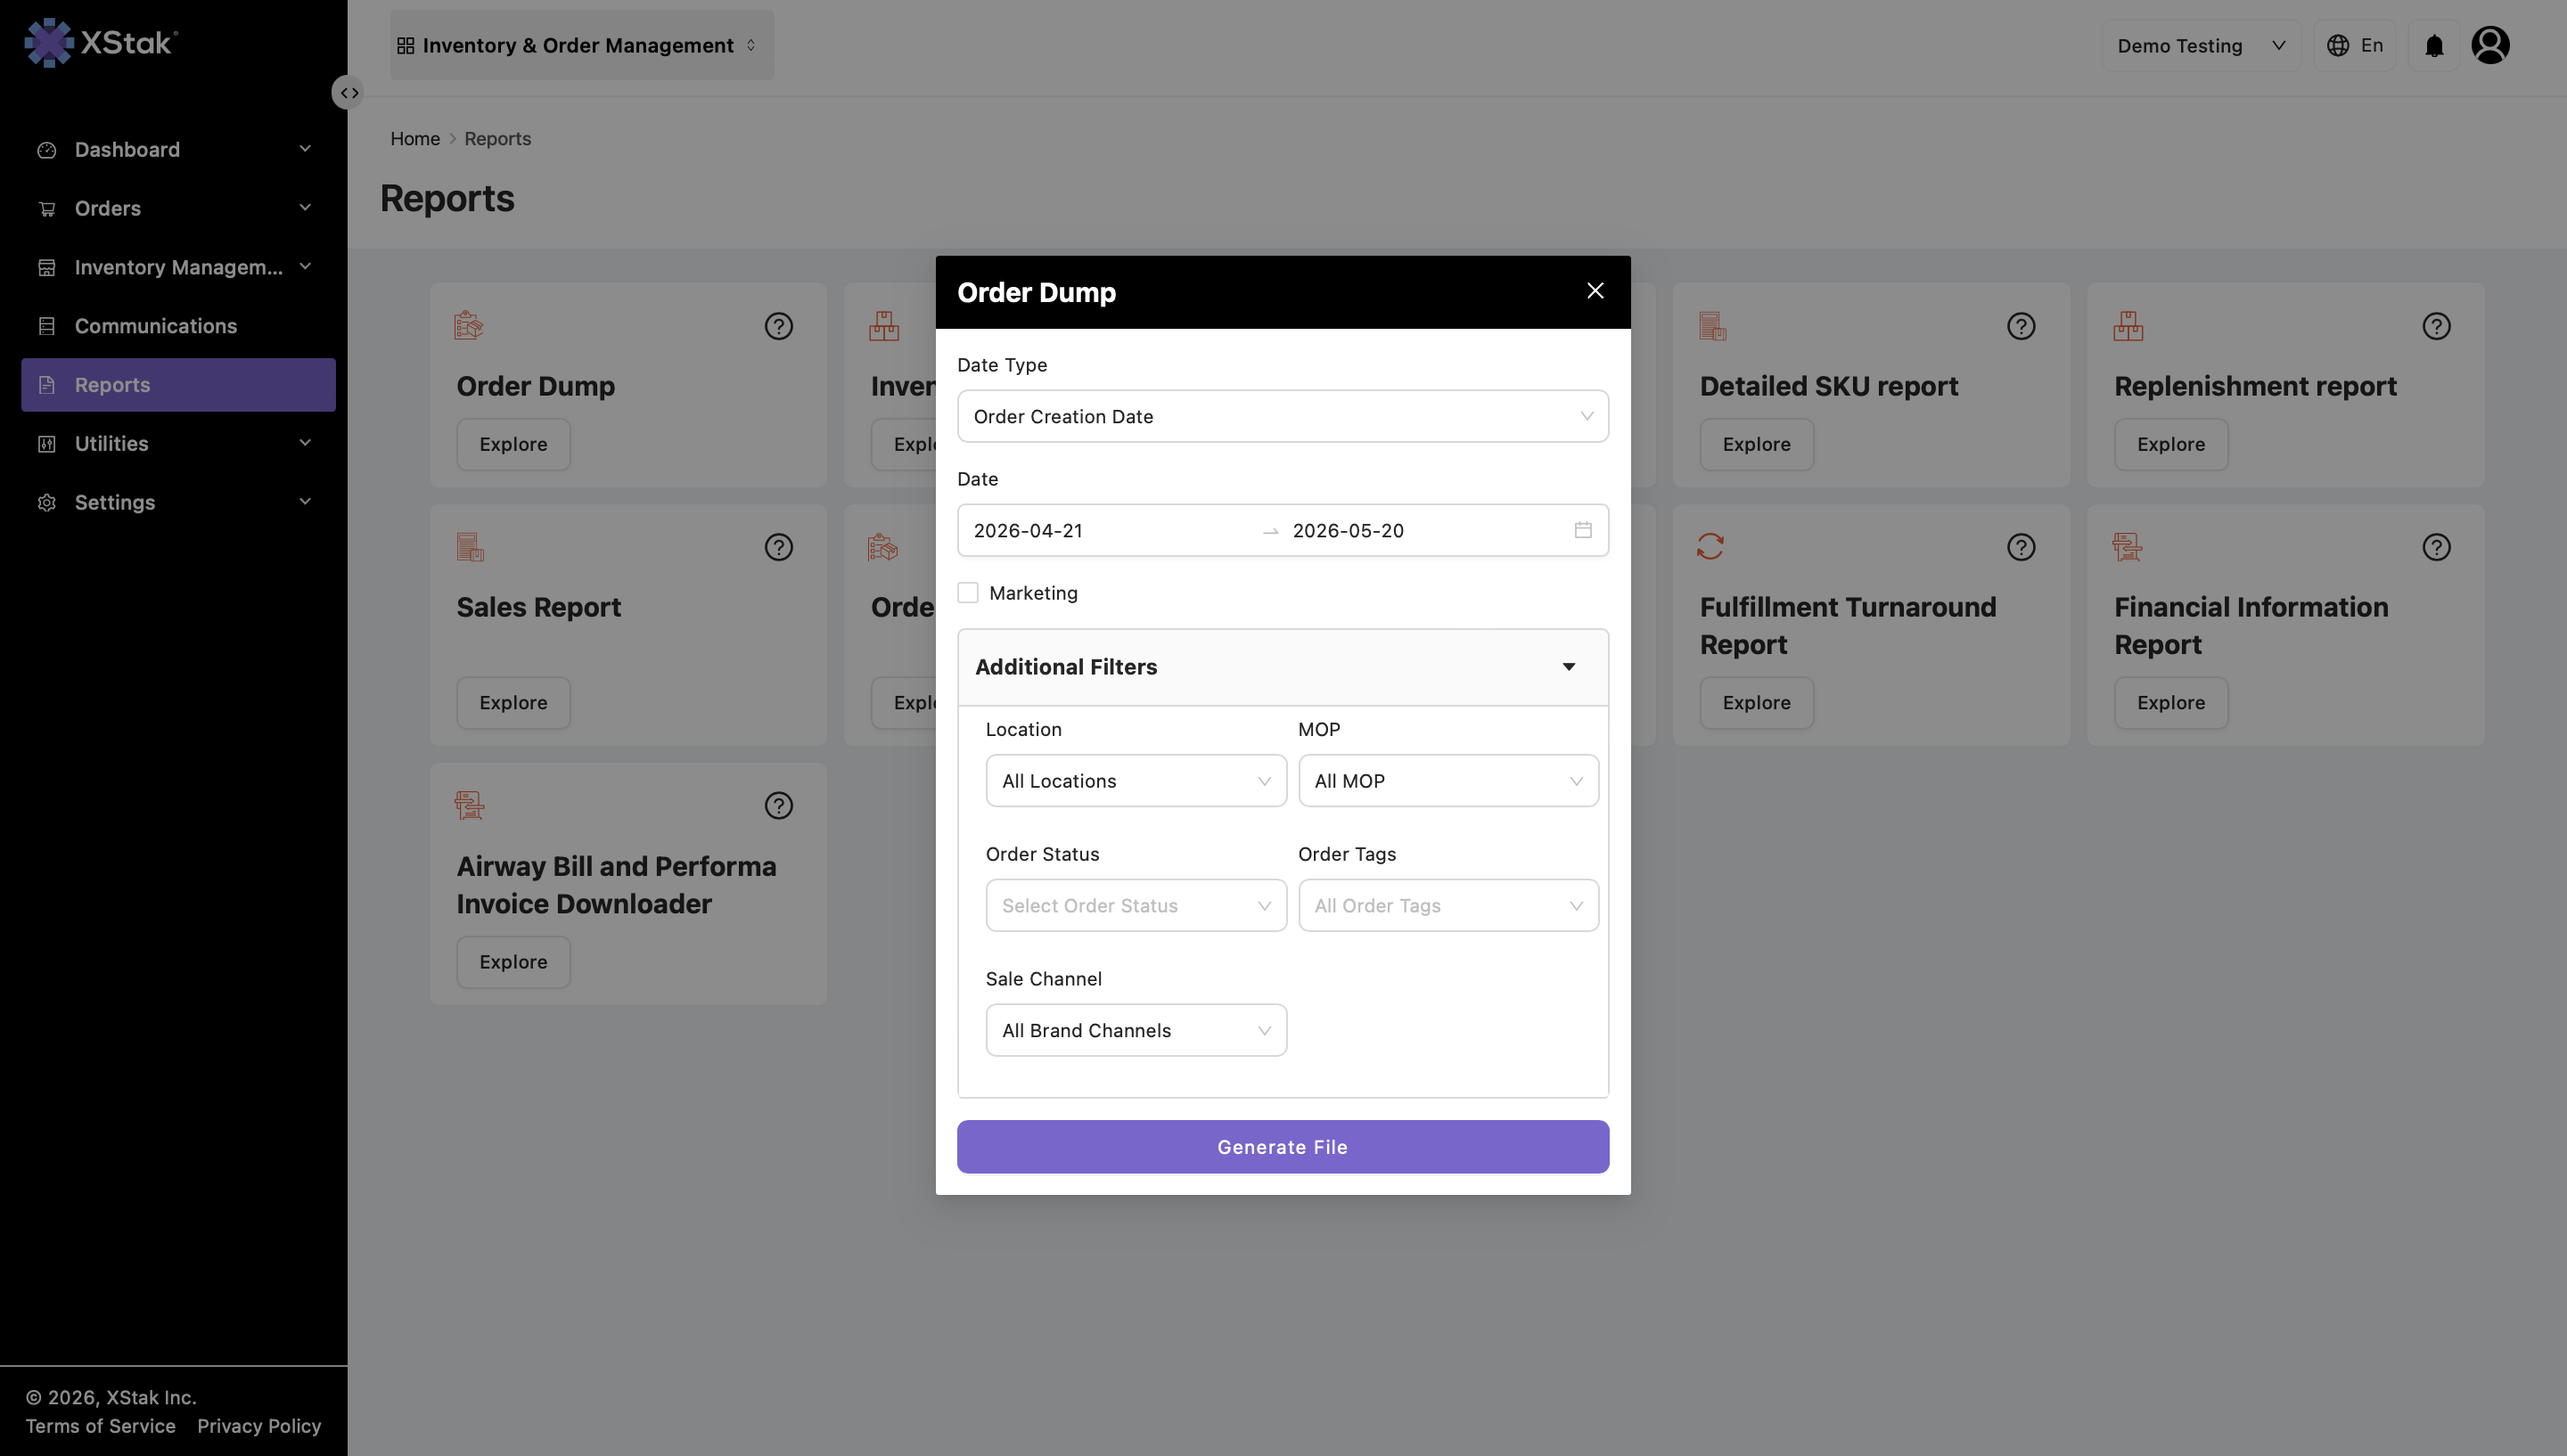Click the notification bell icon
Screen dimensions: 2567x1456
click(x=2434, y=46)
